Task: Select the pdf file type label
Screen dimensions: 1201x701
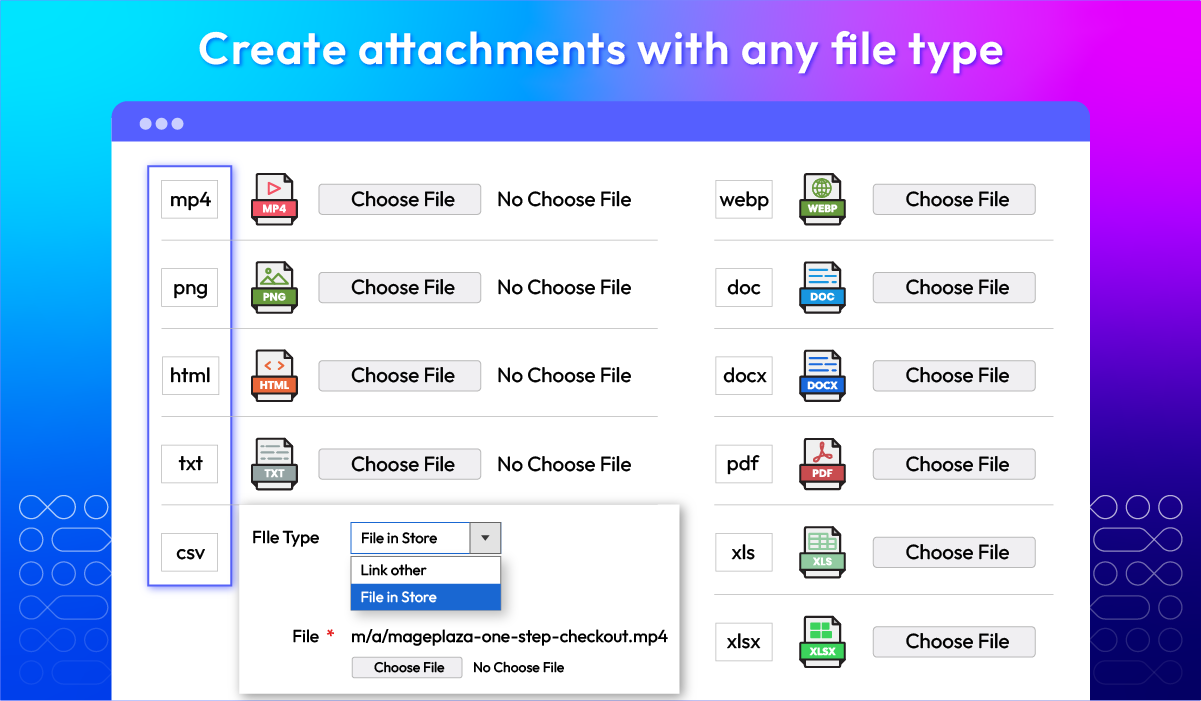Action: pyautogui.click(x=744, y=463)
